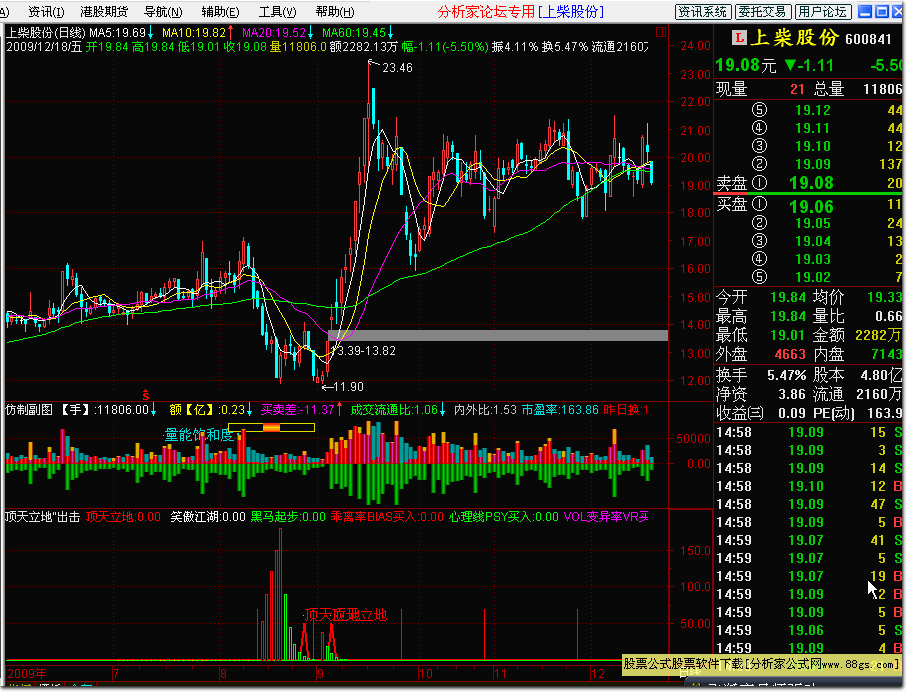Open the 港股期货 menu

(104, 12)
